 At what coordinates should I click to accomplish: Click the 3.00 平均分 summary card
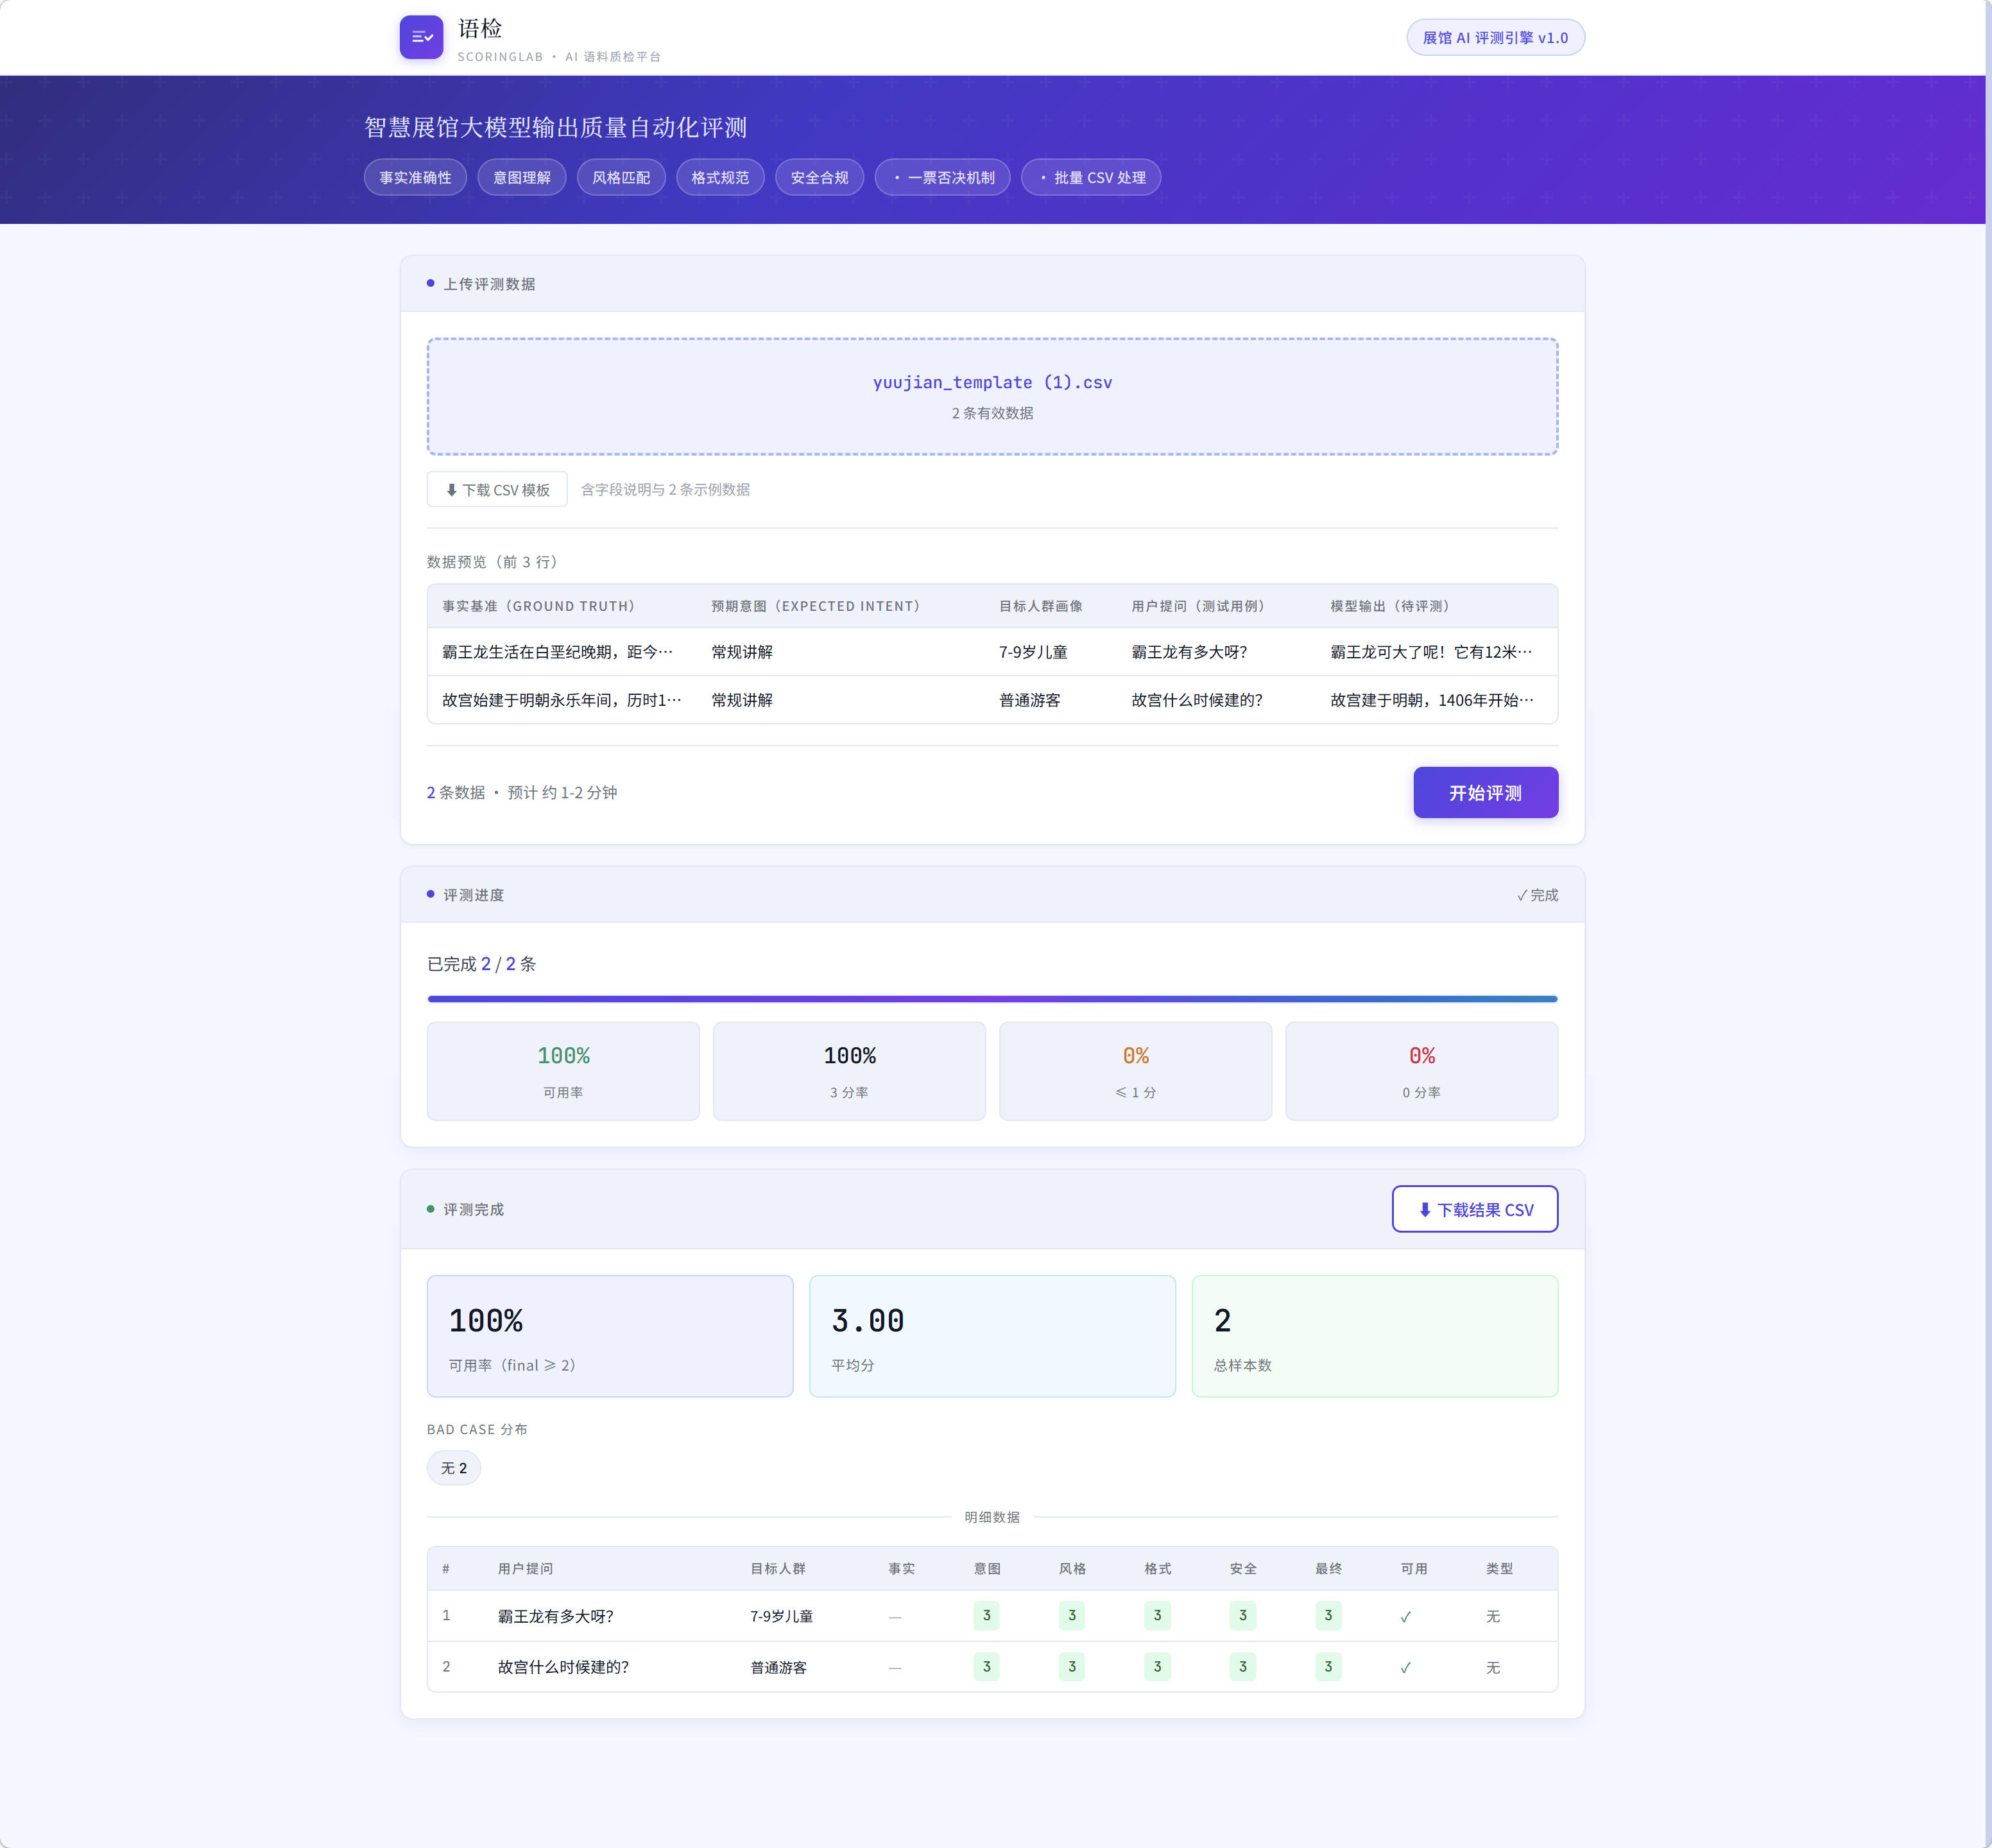[991, 1335]
